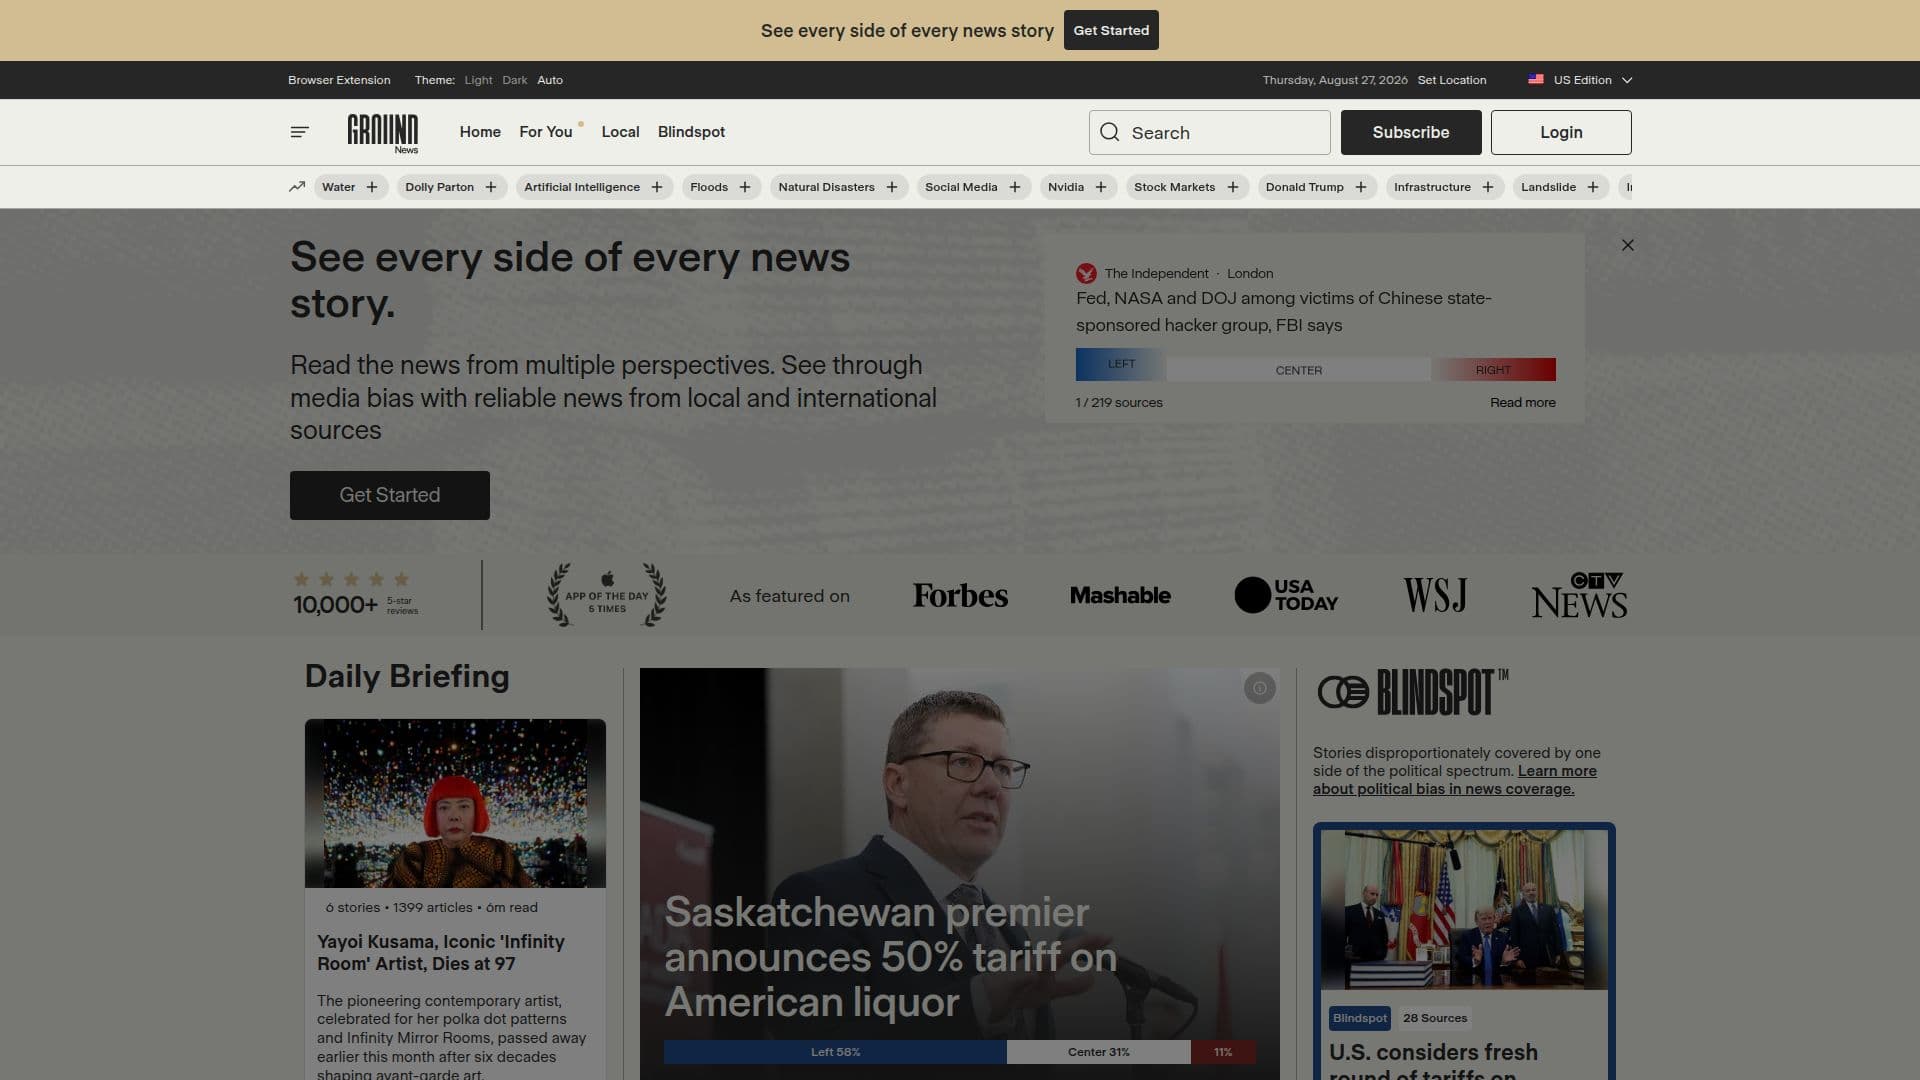This screenshot has width=1920, height=1080.
Task: Add Dolly Parton topic with plus icon
Action: (491, 187)
